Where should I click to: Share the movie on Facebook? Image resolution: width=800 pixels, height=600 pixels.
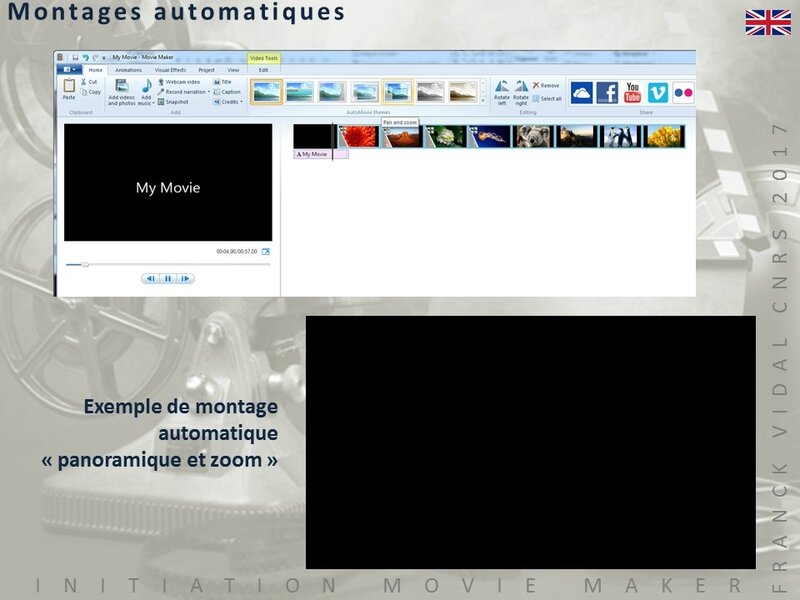(x=607, y=93)
